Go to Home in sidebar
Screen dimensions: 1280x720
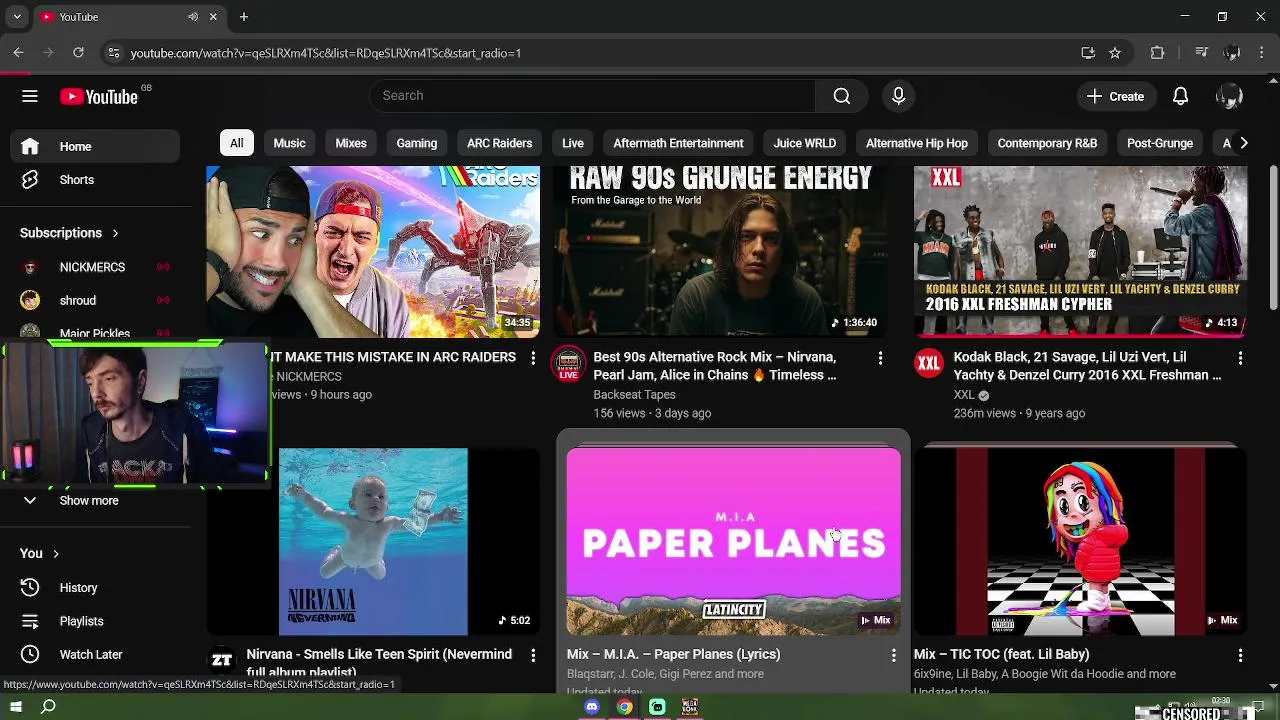point(96,146)
